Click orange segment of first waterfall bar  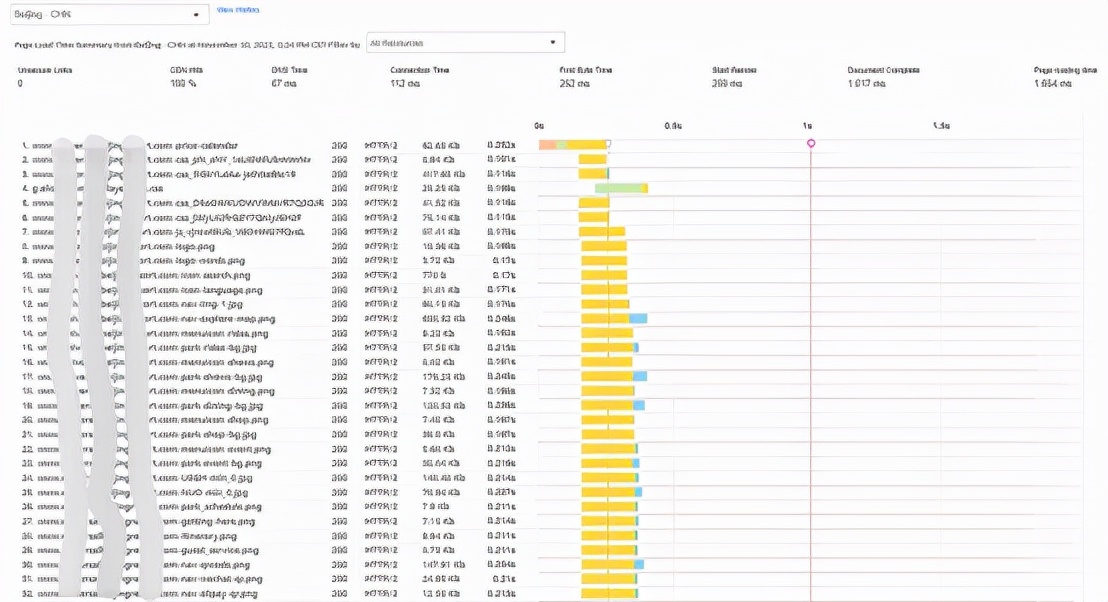[547, 145]
